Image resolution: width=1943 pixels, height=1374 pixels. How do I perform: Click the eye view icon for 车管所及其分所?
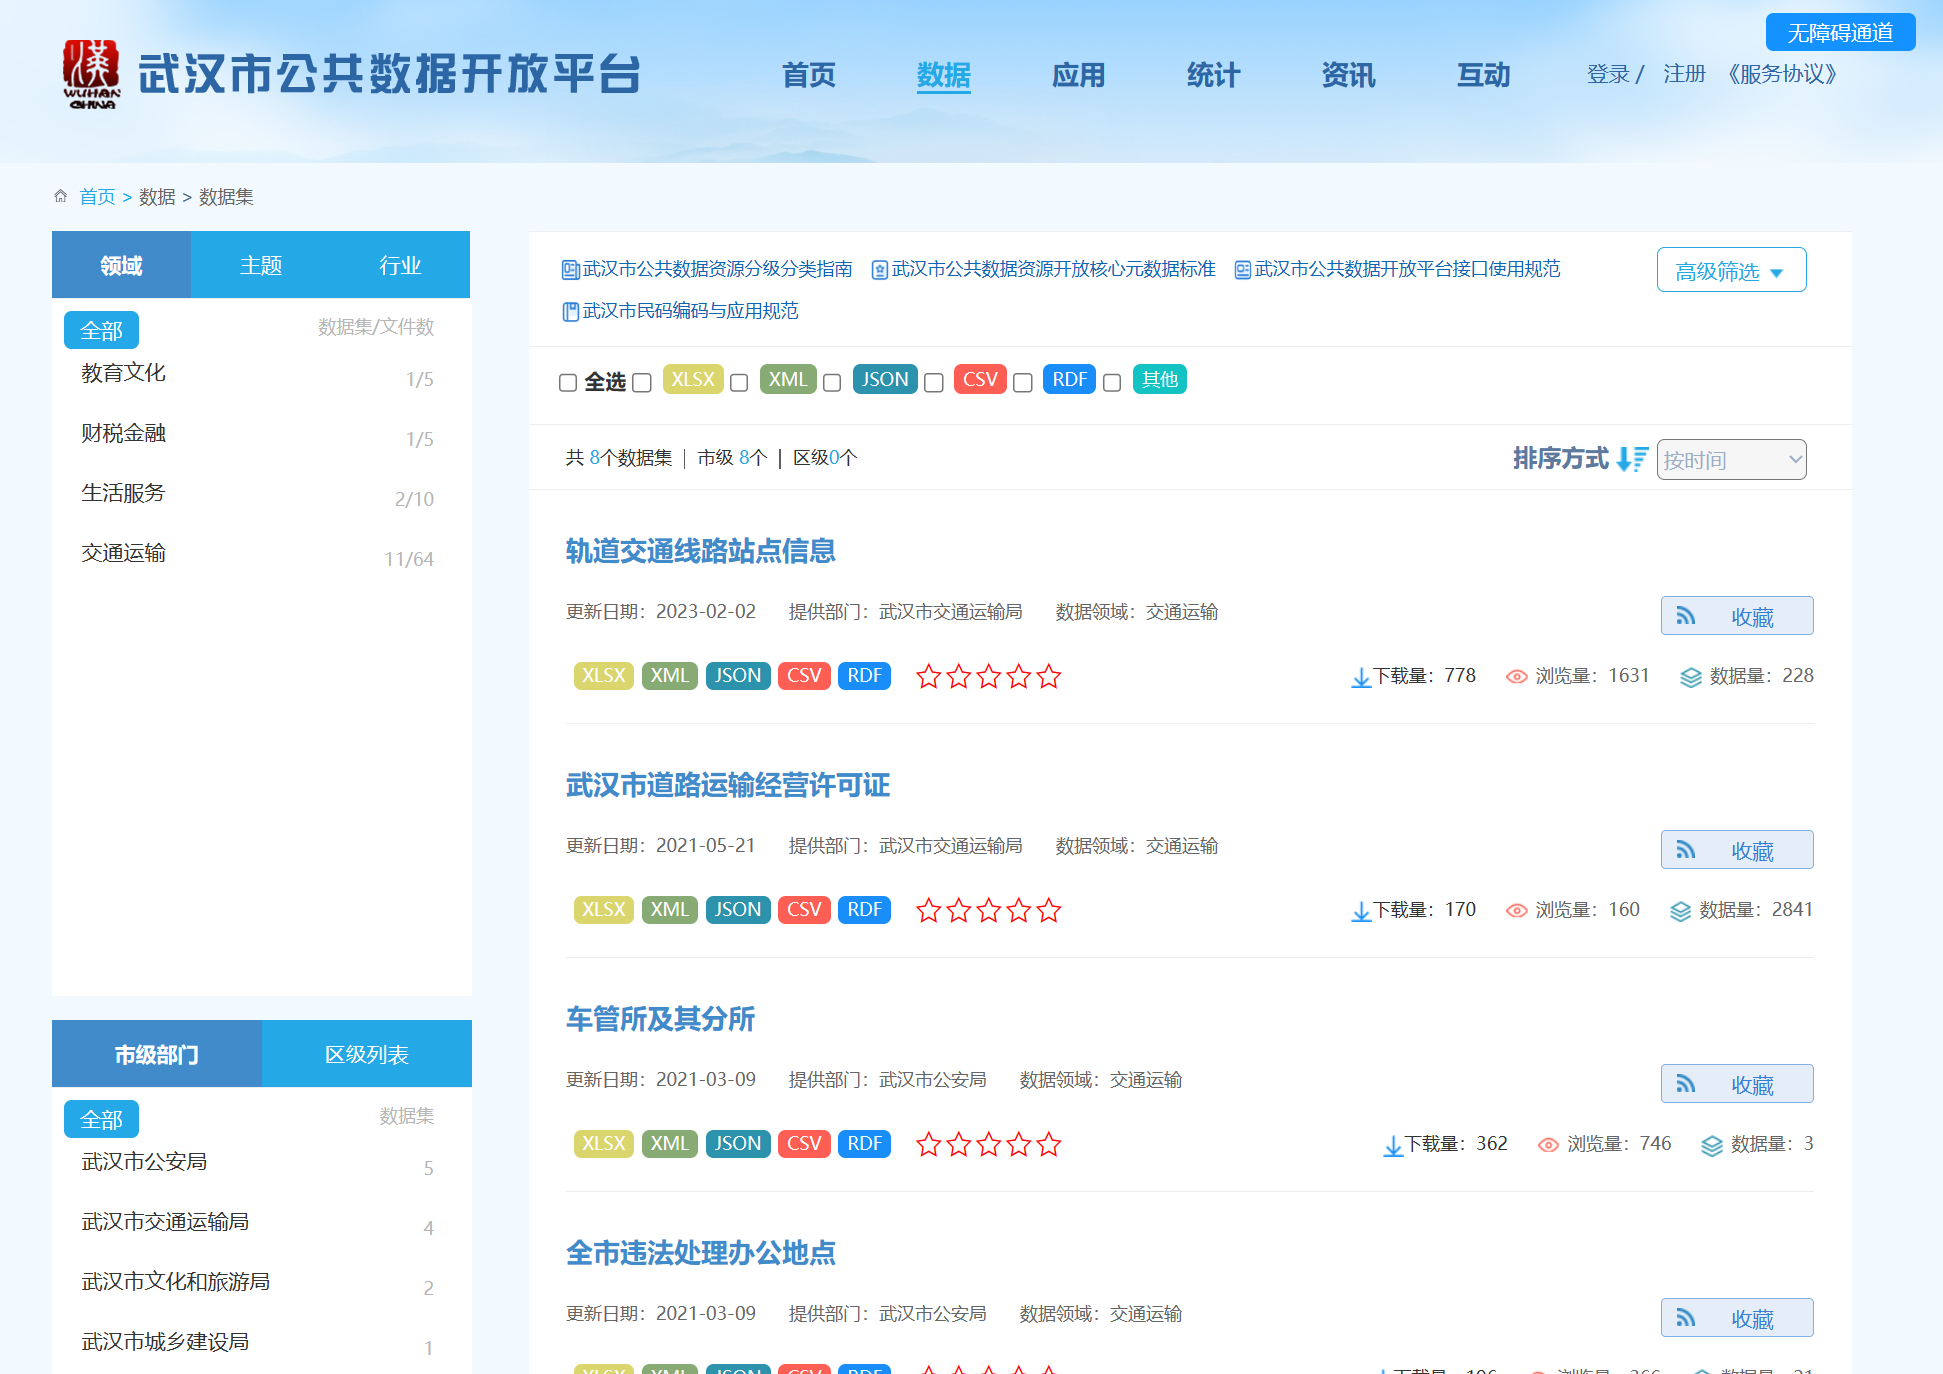[1548, 1145]
